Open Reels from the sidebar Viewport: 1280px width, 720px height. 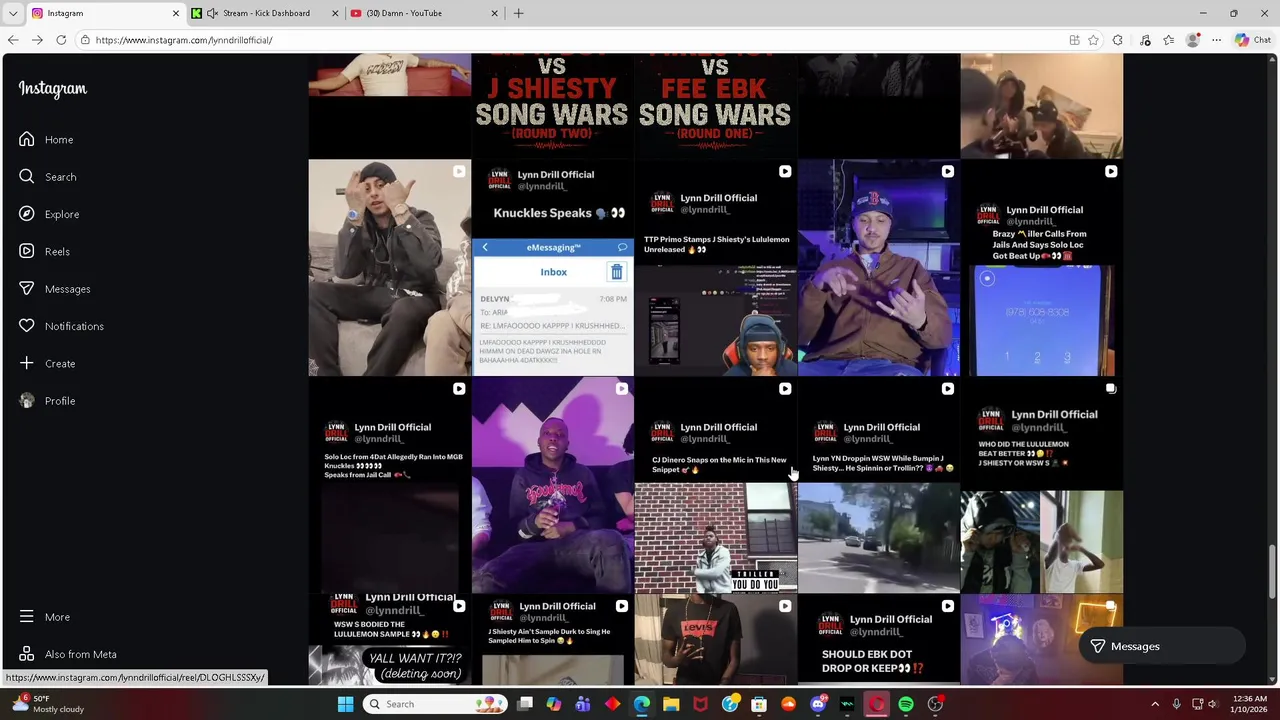pos(44,252)
